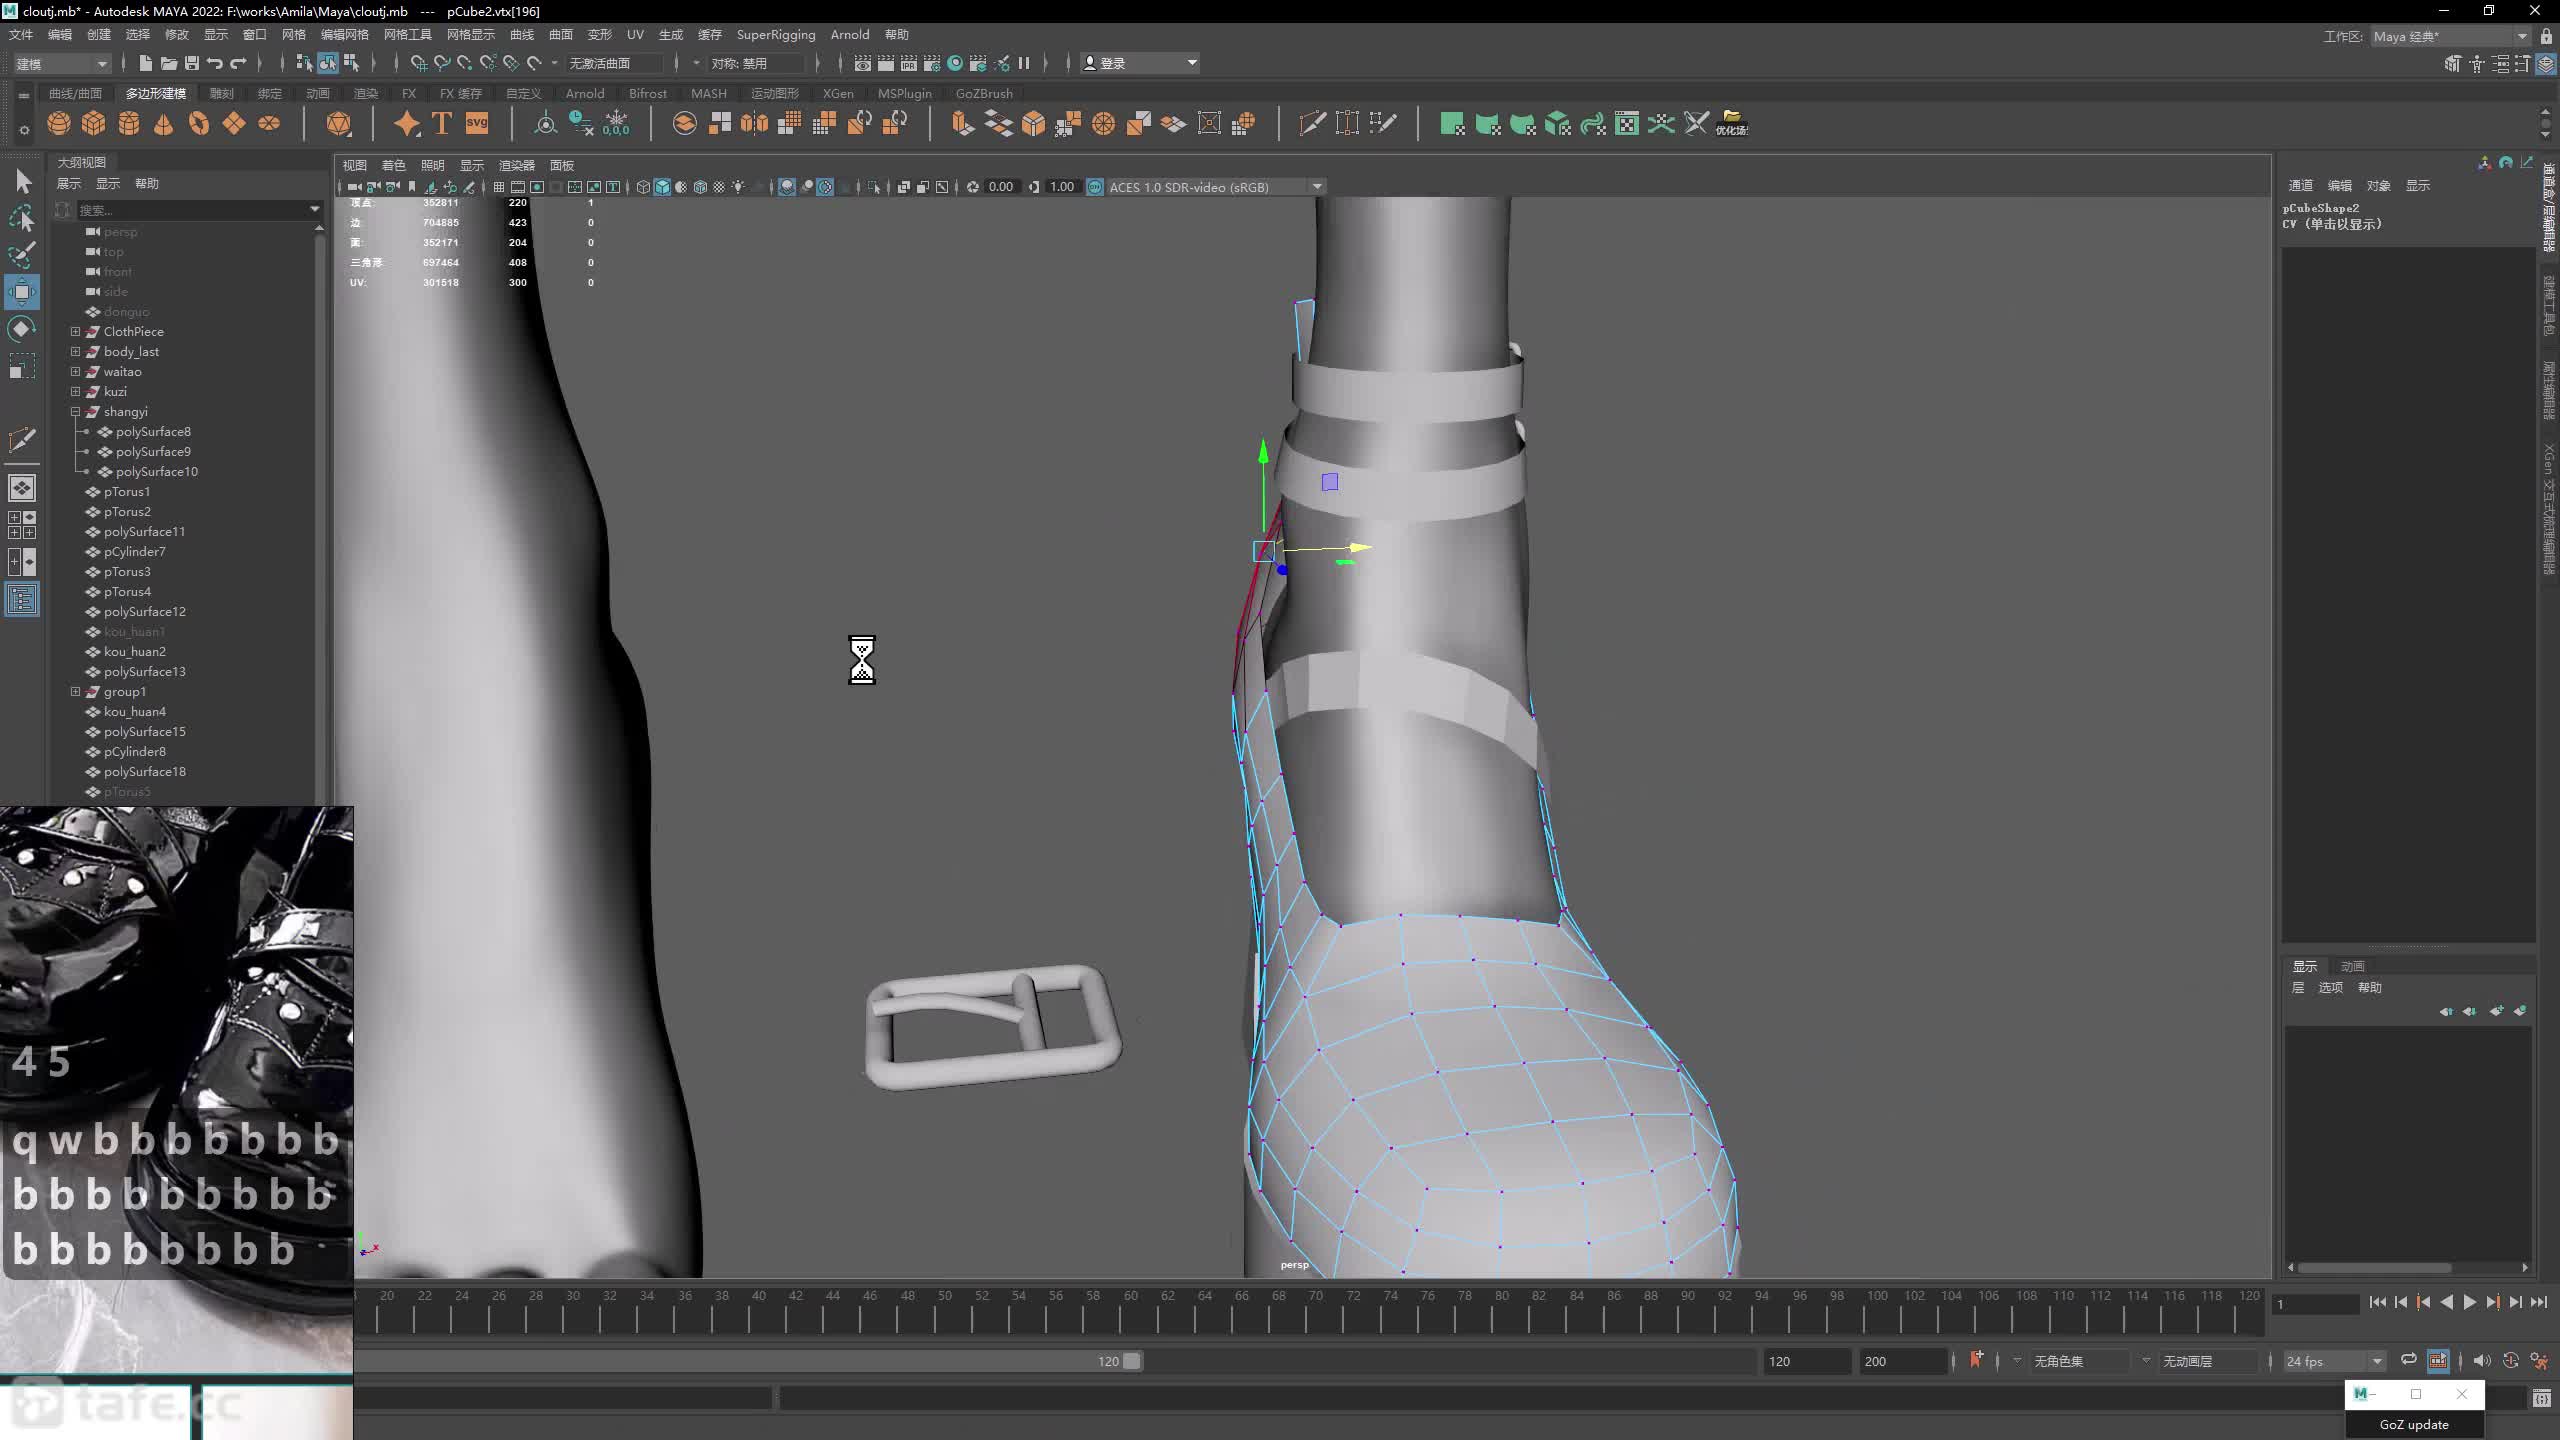Image resolution: width=2560 pixels, height=1440 pixels.
Task: Activate the Rotate tool in toolbox
Action: point(22,329)
